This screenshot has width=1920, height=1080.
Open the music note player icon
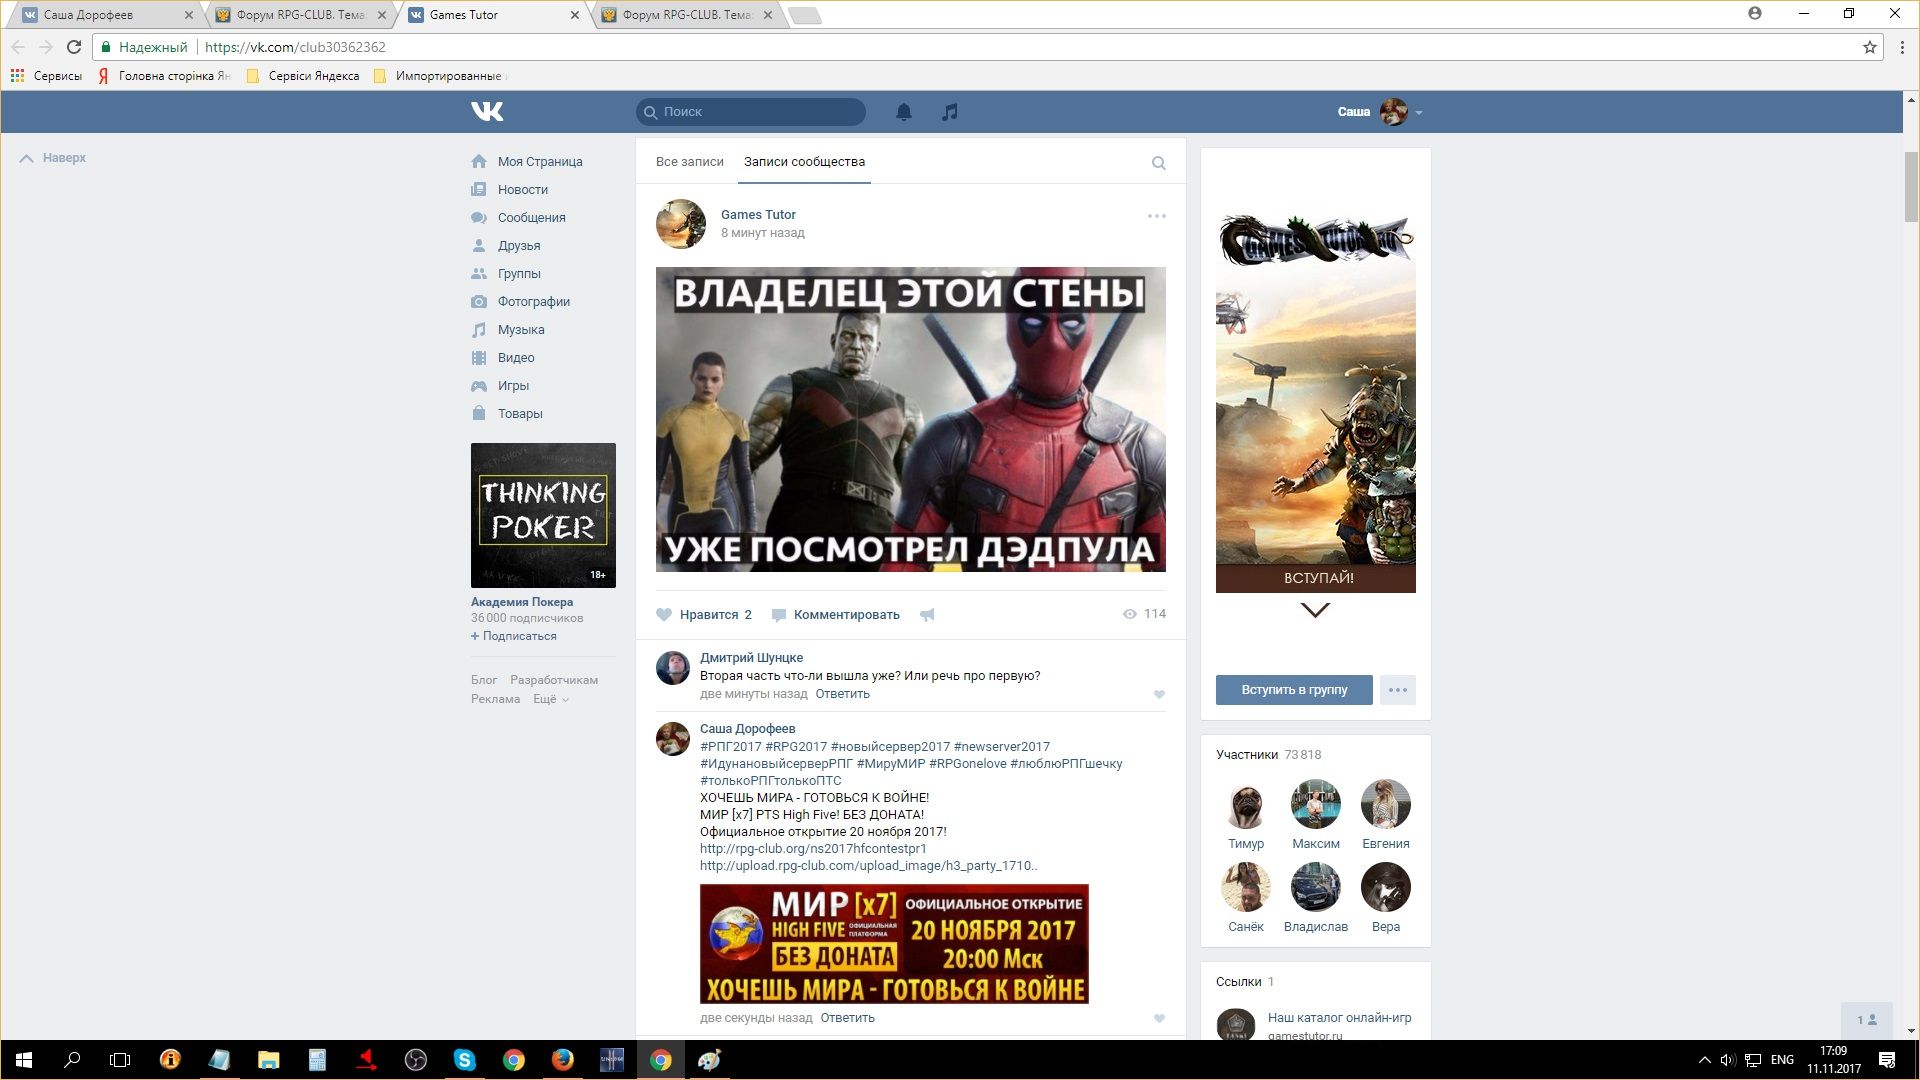tap(950, 112)
